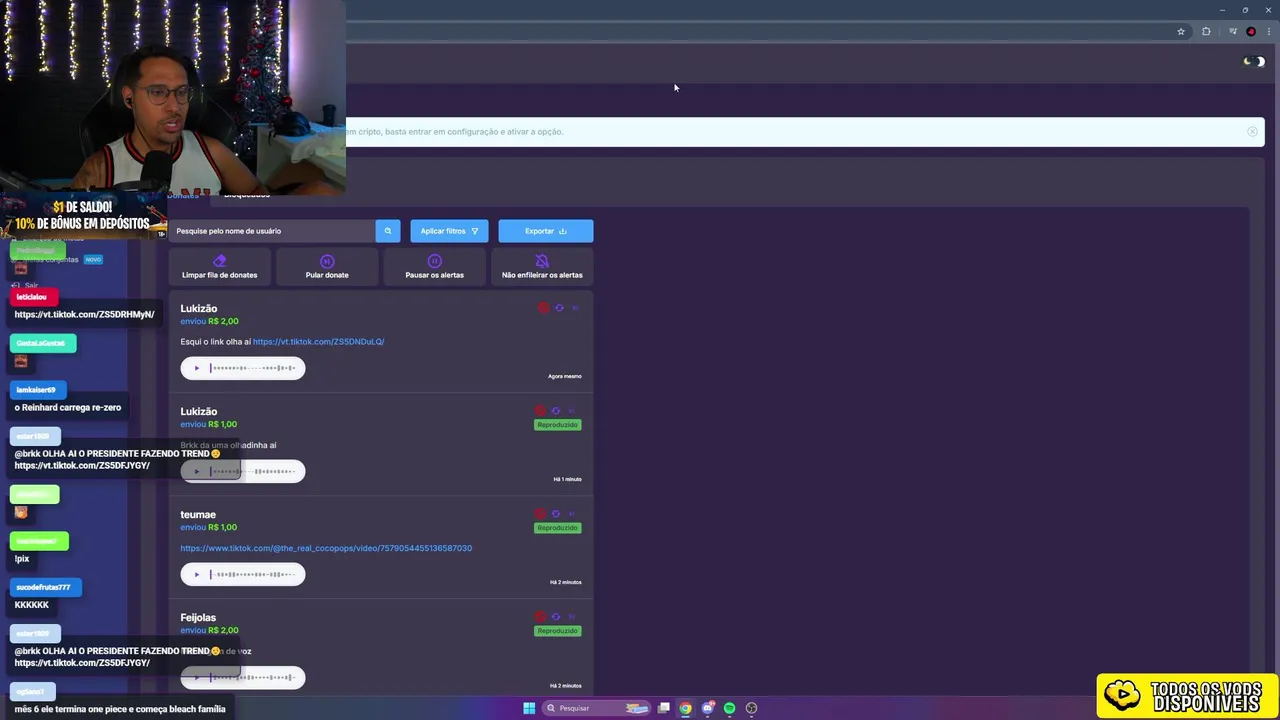Screen dimensions: 1280x720
Task: Play audio of teumae donate
Action: pyautogui.click(x=196, y=574)
